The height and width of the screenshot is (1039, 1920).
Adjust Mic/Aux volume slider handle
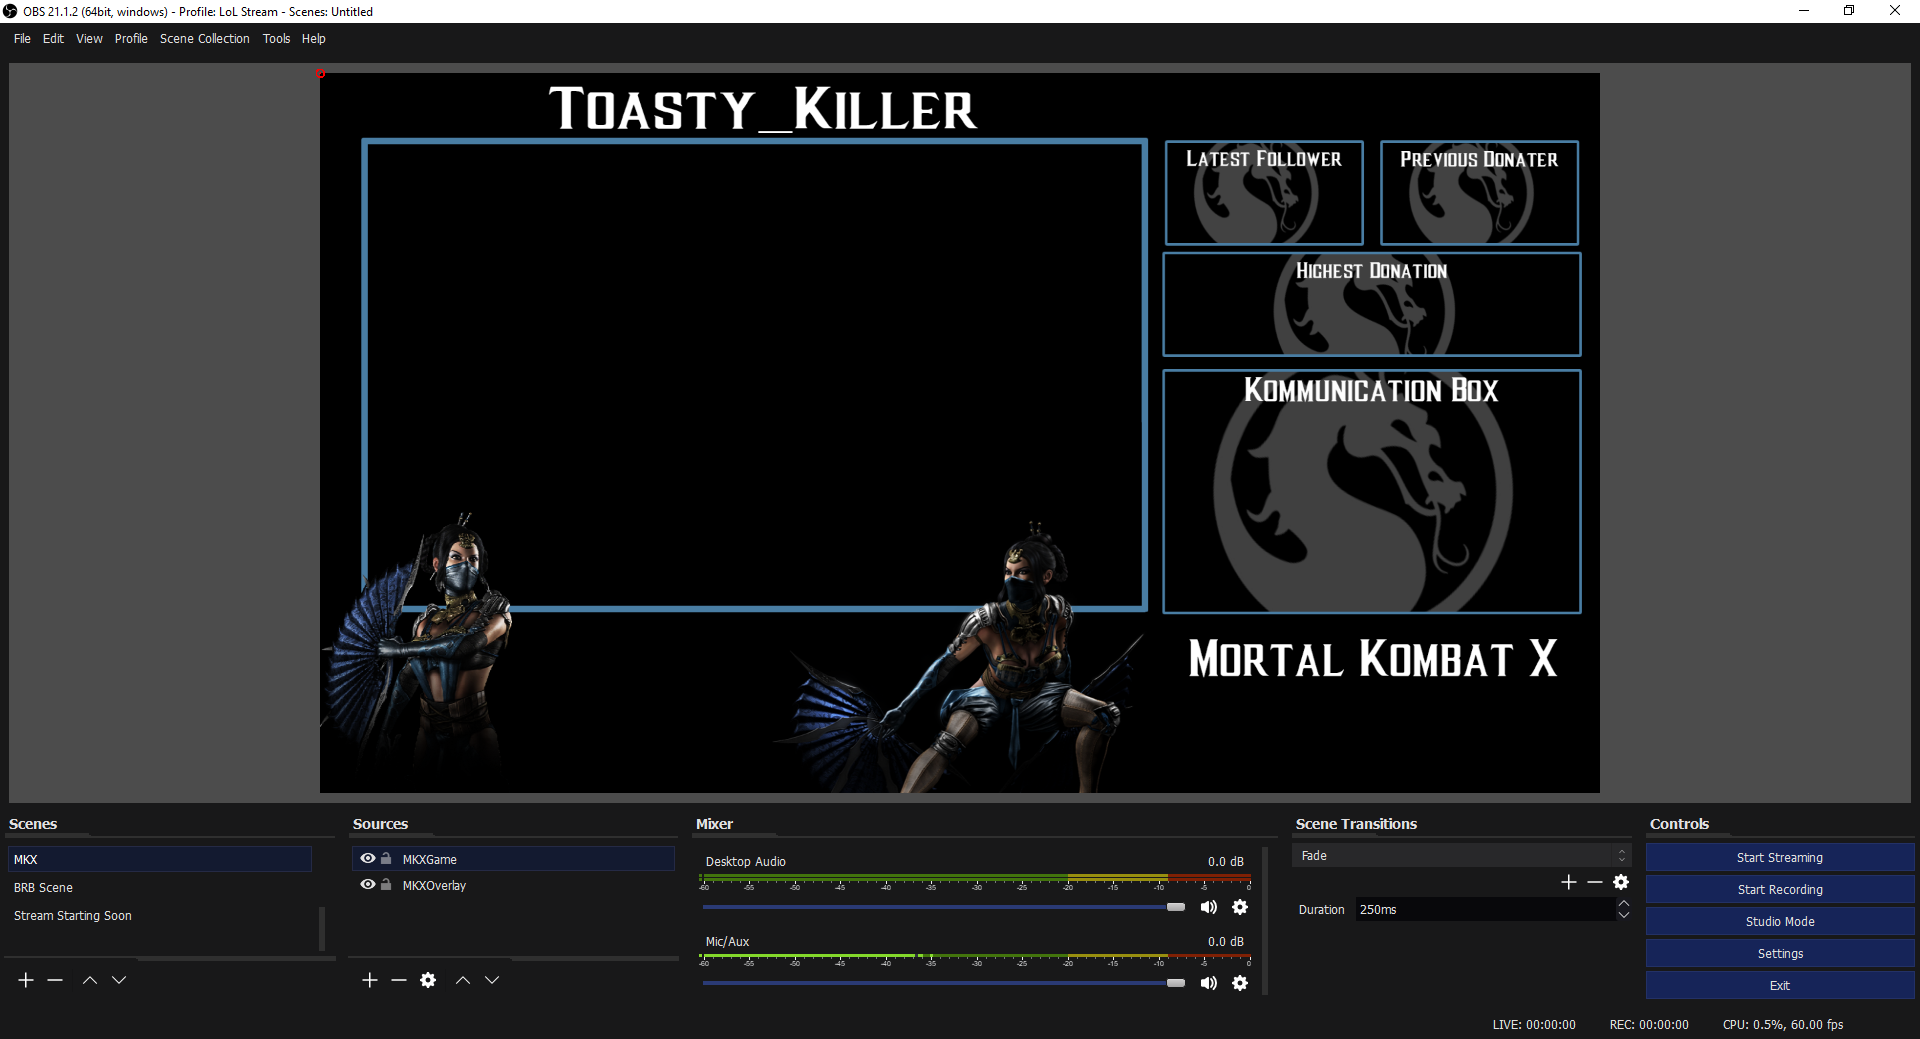click(1176, 983)
